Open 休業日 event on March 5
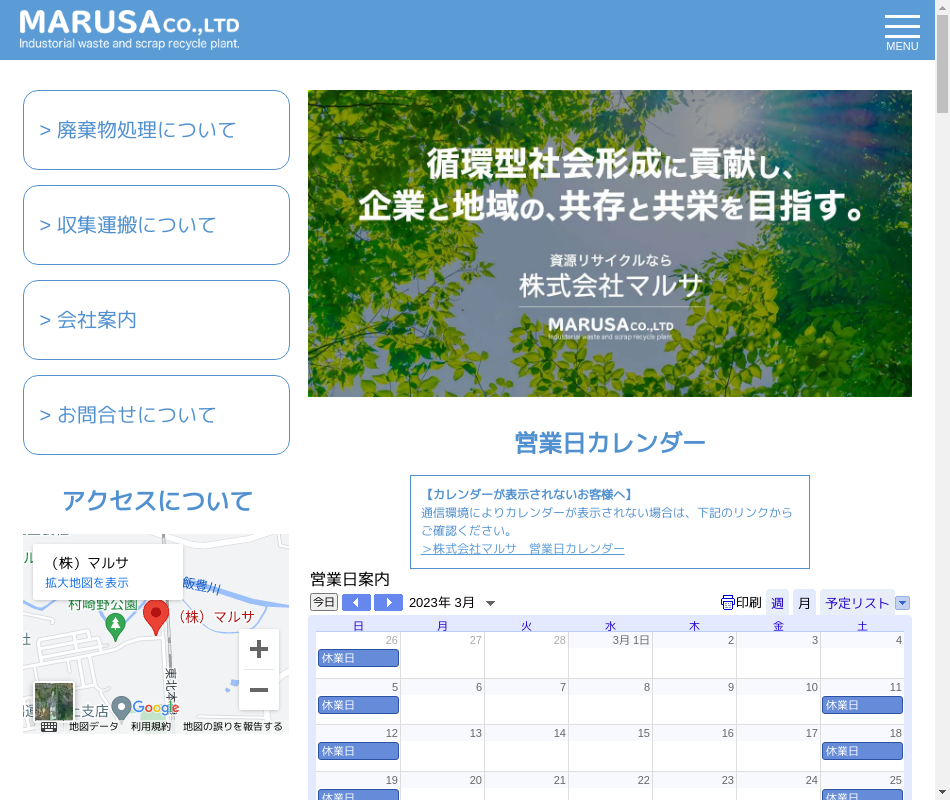The width and height of the screenshot is (950, 800). click(x=358, y=705)
